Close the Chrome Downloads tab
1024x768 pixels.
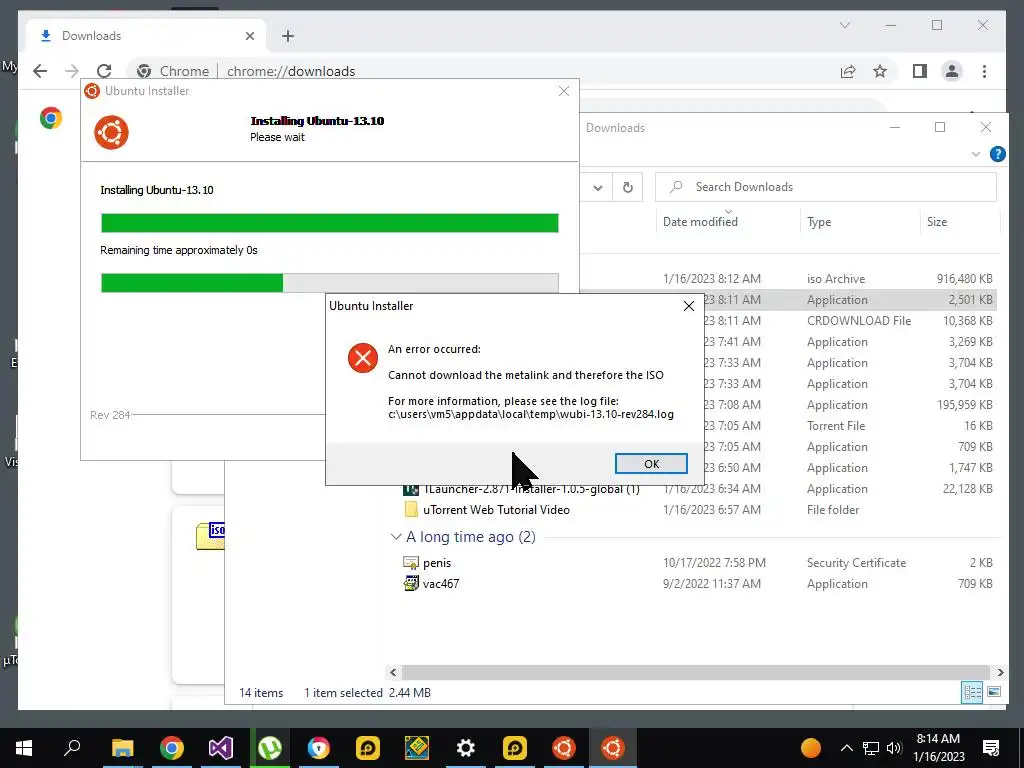coord(249,36)
